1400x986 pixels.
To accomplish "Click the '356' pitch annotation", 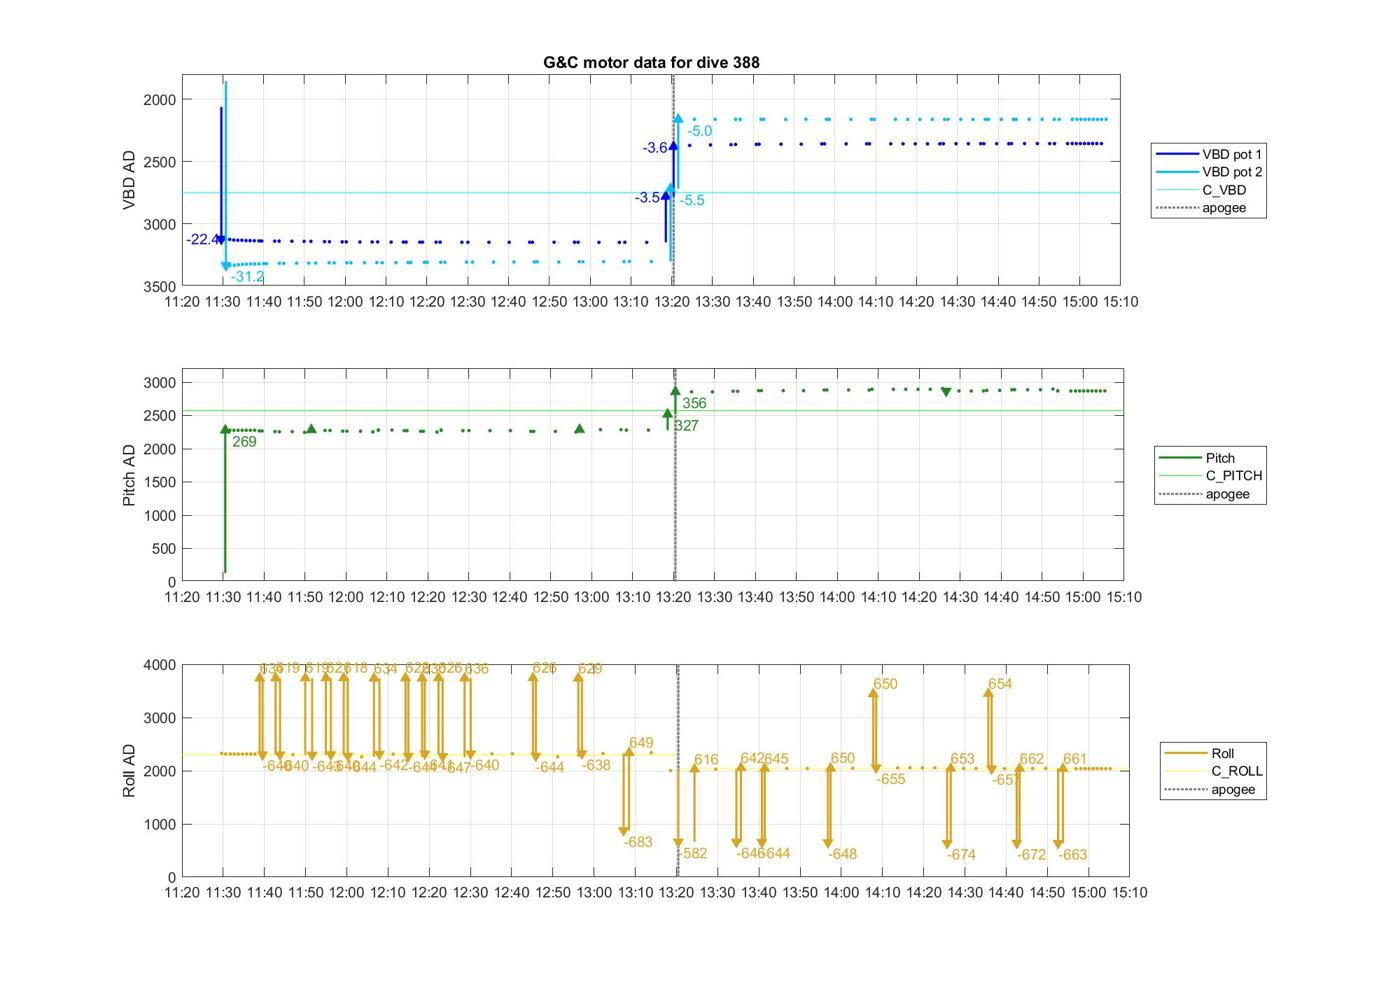I will click(694, 403).
